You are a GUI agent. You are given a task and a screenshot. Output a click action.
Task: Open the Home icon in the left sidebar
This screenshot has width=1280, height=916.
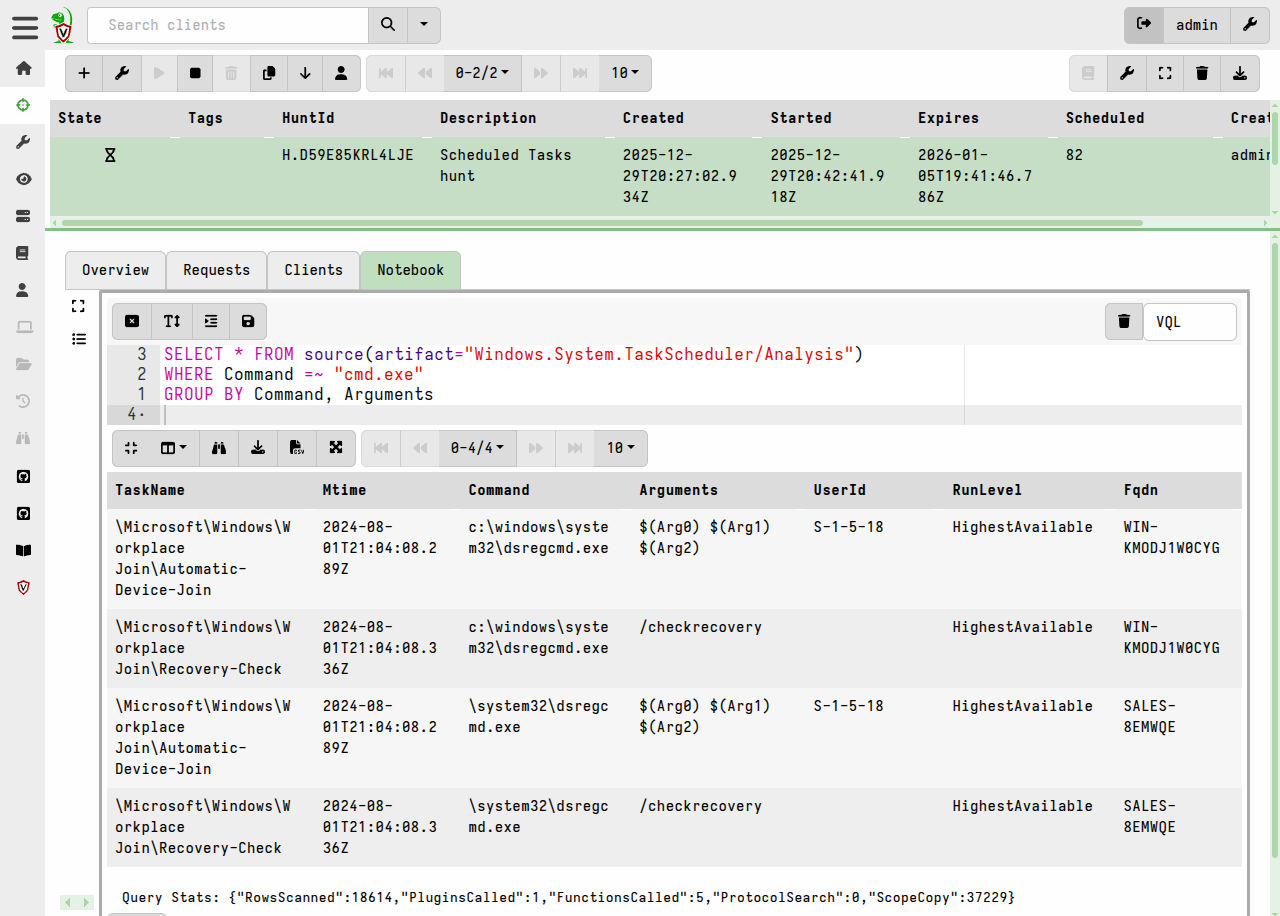[x=23, y=68]
